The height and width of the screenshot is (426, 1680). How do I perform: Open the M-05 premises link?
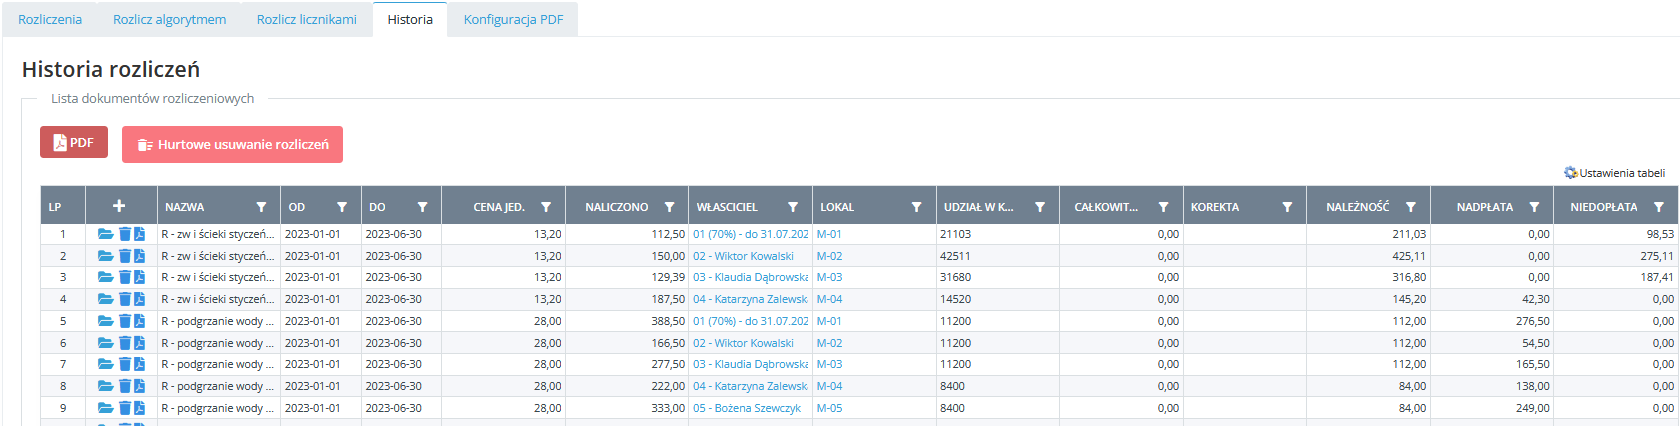(829, 408)
